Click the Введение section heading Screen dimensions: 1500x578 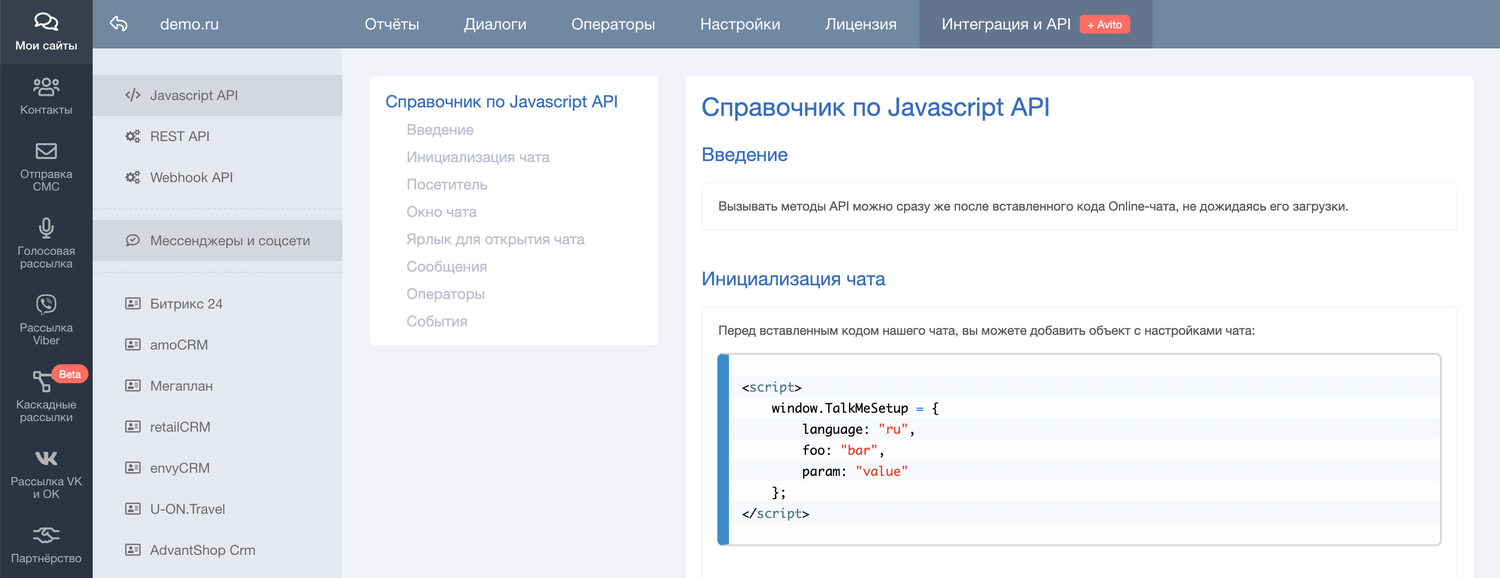(x=745, y=155)
